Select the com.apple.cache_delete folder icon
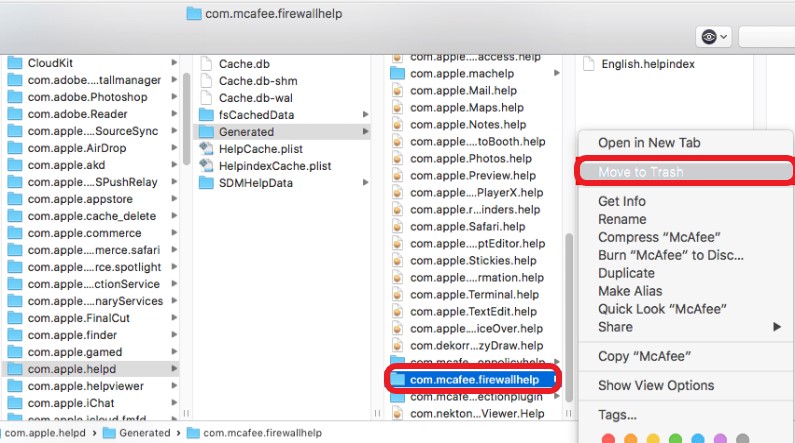795x443 pixels. pos(15,216)
